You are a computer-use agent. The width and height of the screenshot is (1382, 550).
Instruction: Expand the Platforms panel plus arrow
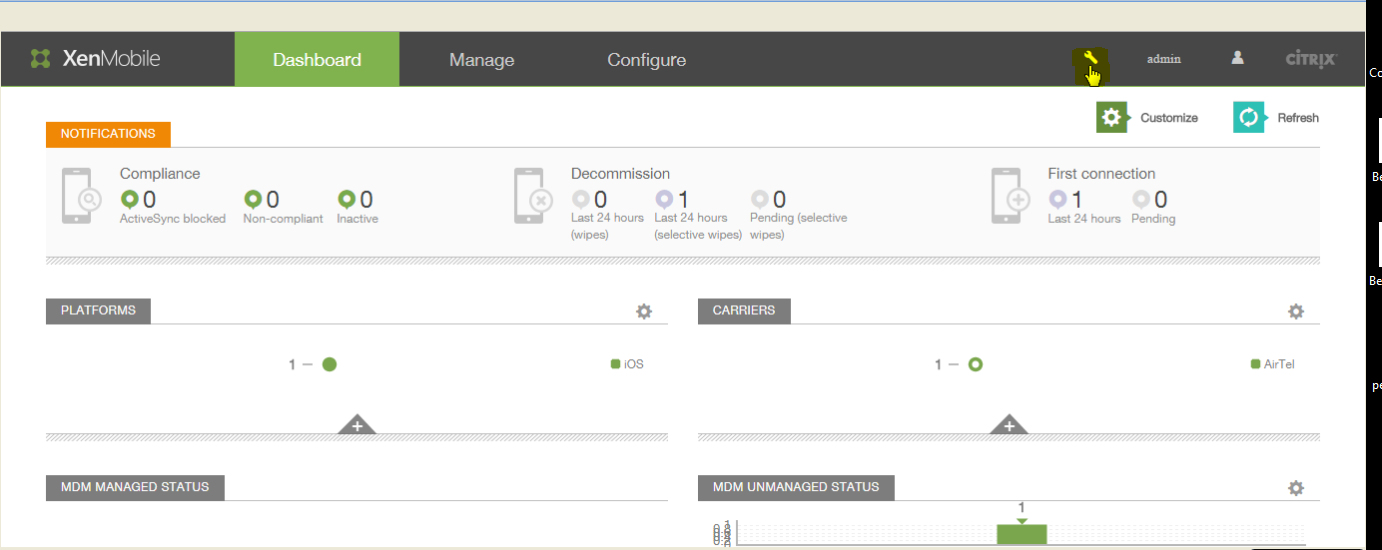tap(357, 425)
